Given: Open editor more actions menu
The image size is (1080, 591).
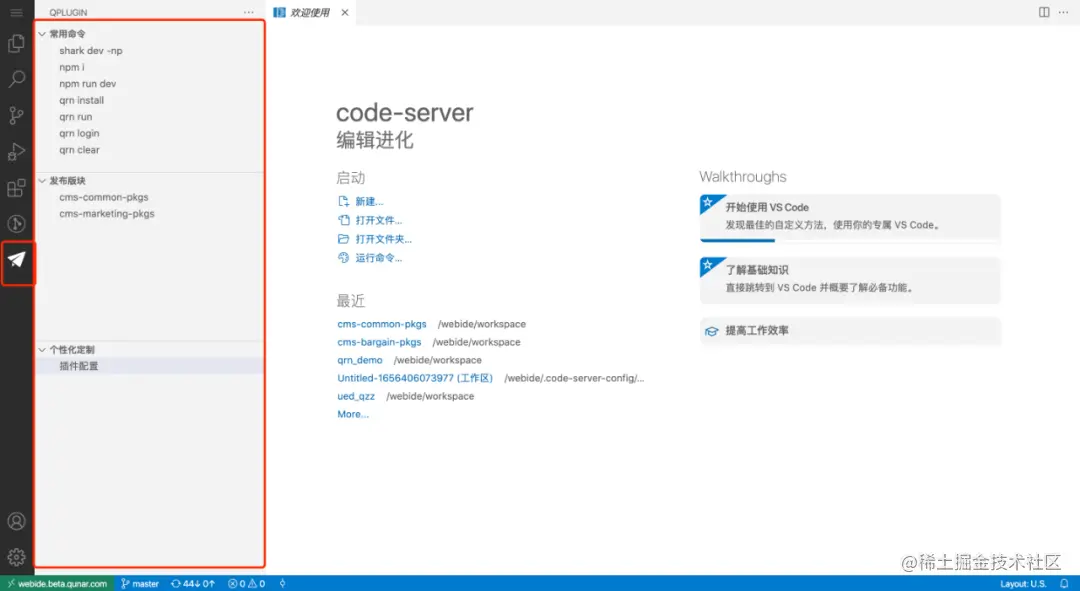Looking at the screenshot, I should click(1063, 12).
